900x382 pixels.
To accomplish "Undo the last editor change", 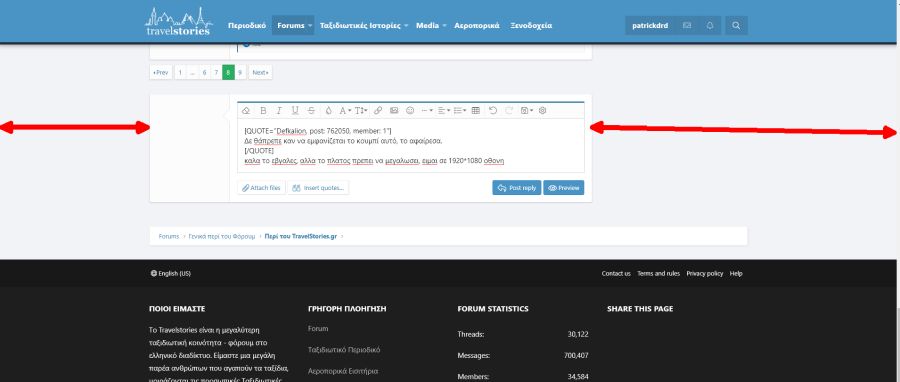I will [x=492, y=111].
